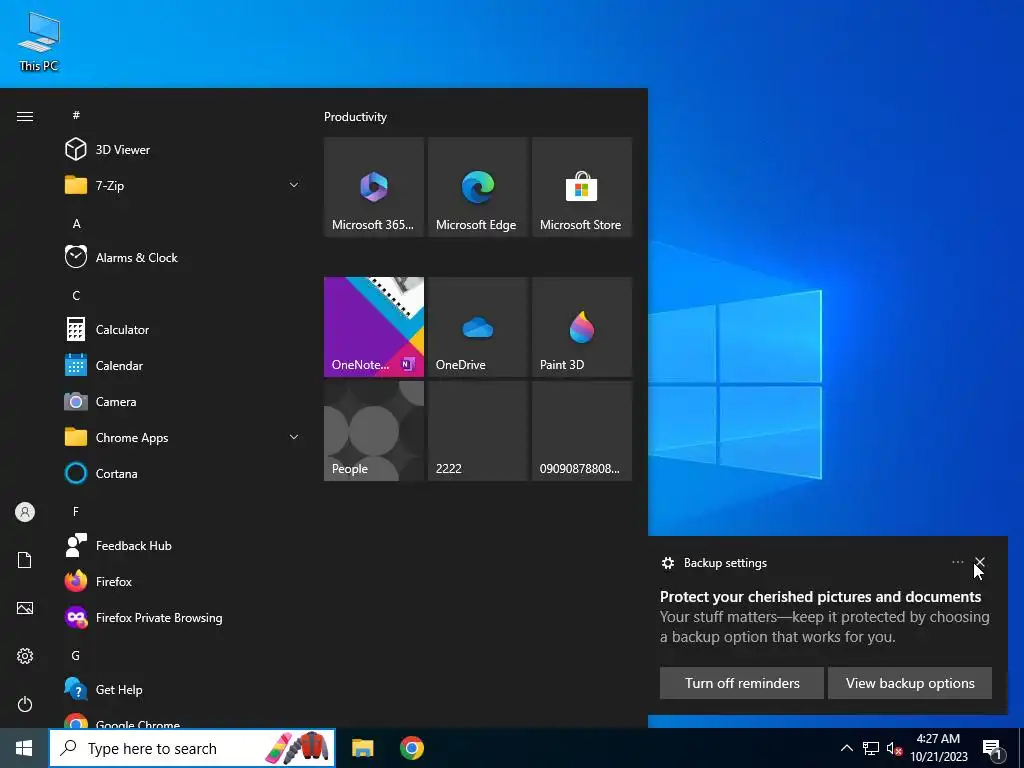Click the C letter header in the app list

pos(76,295)
